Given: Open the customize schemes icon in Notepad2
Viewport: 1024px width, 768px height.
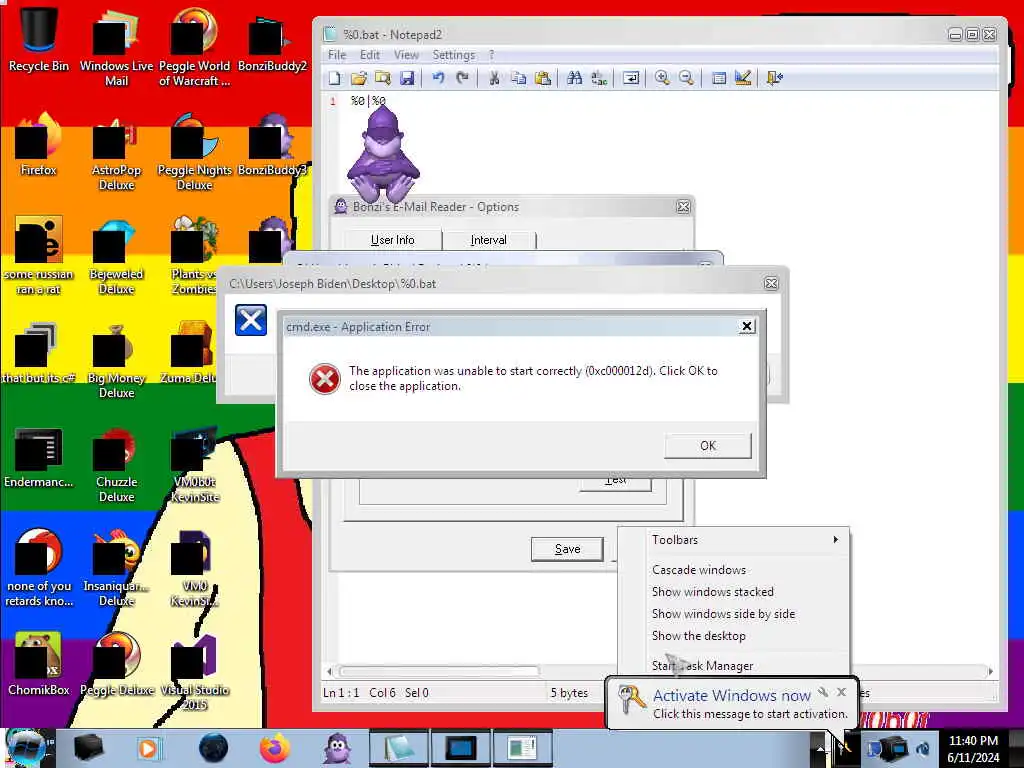Looking at the screenshot, I should [x=743, y=78].
